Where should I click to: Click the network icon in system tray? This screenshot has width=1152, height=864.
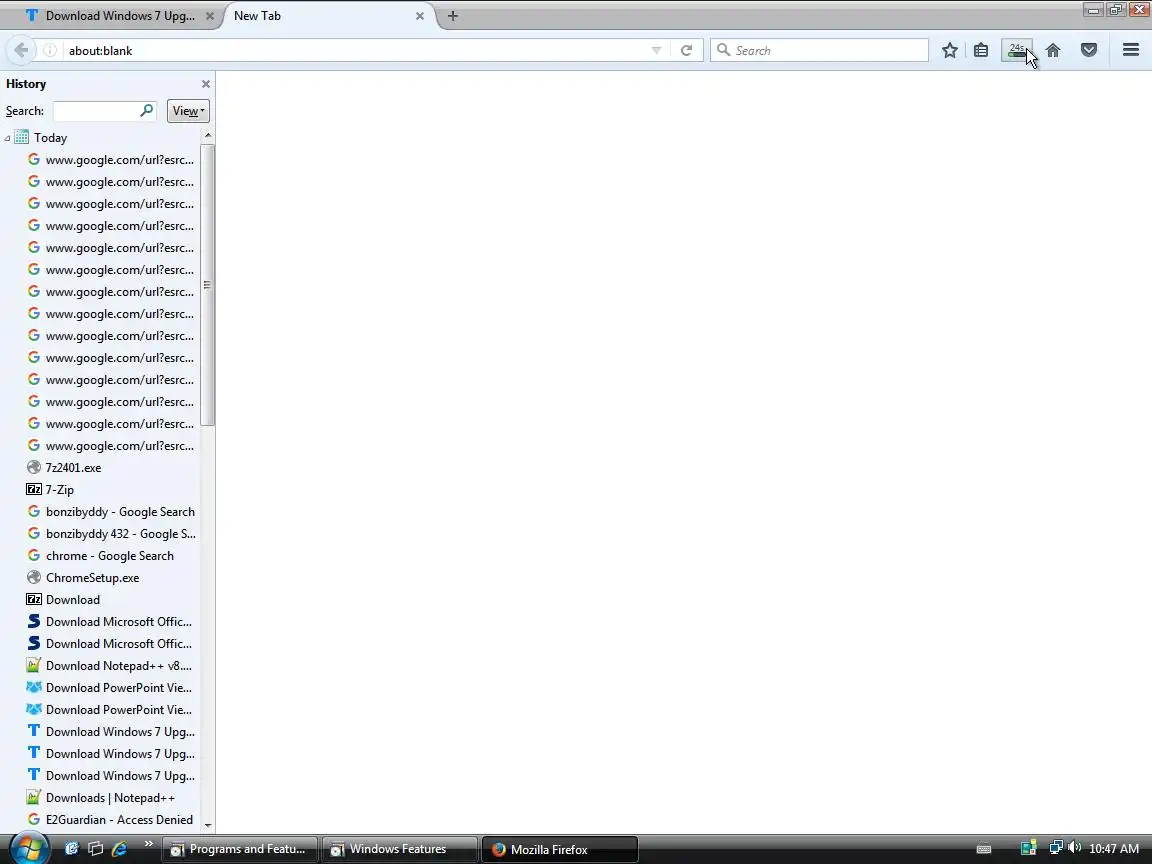click(x=1056, y=848)
